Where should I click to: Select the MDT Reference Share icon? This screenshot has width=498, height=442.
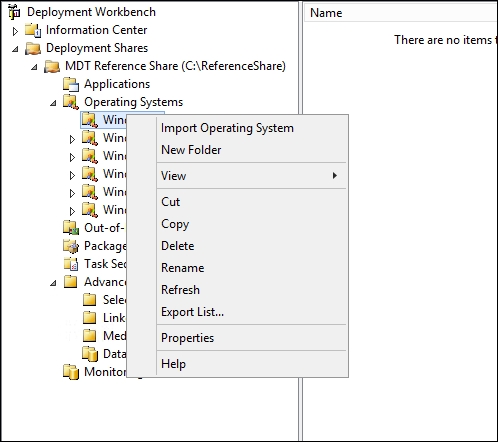52,66
